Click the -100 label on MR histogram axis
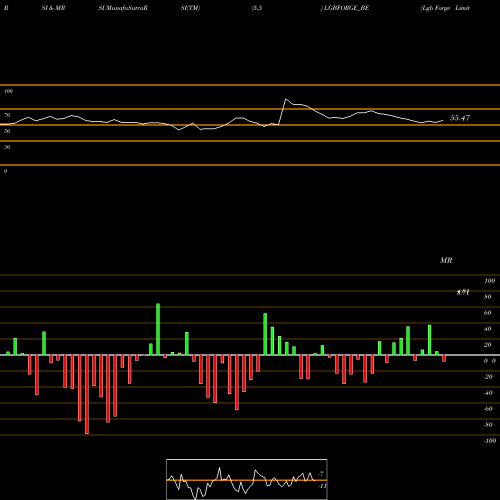 490,441
